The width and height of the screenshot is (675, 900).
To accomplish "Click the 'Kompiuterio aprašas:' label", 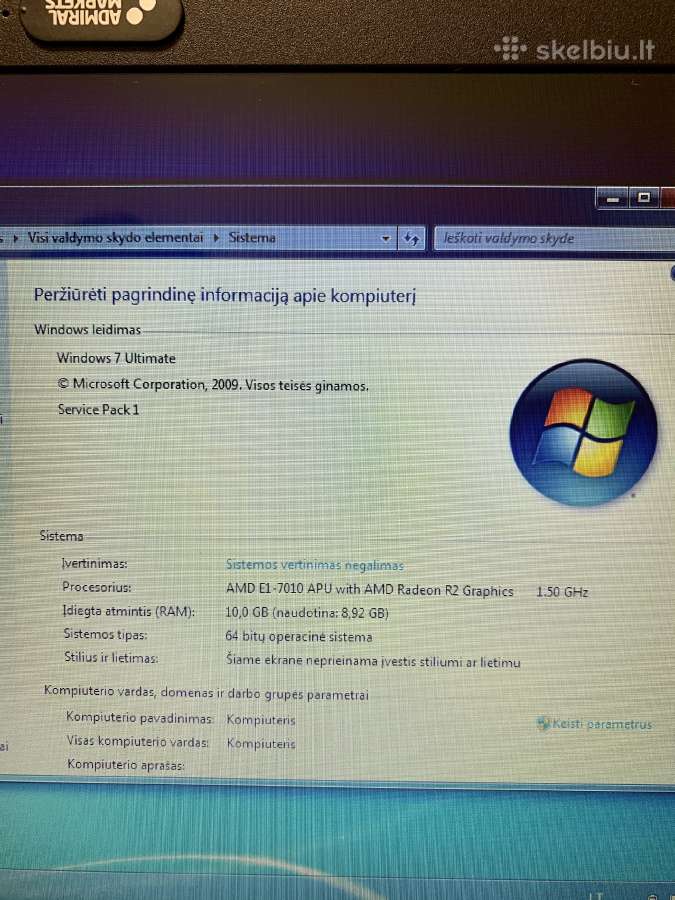I will [x=126, y=765].
